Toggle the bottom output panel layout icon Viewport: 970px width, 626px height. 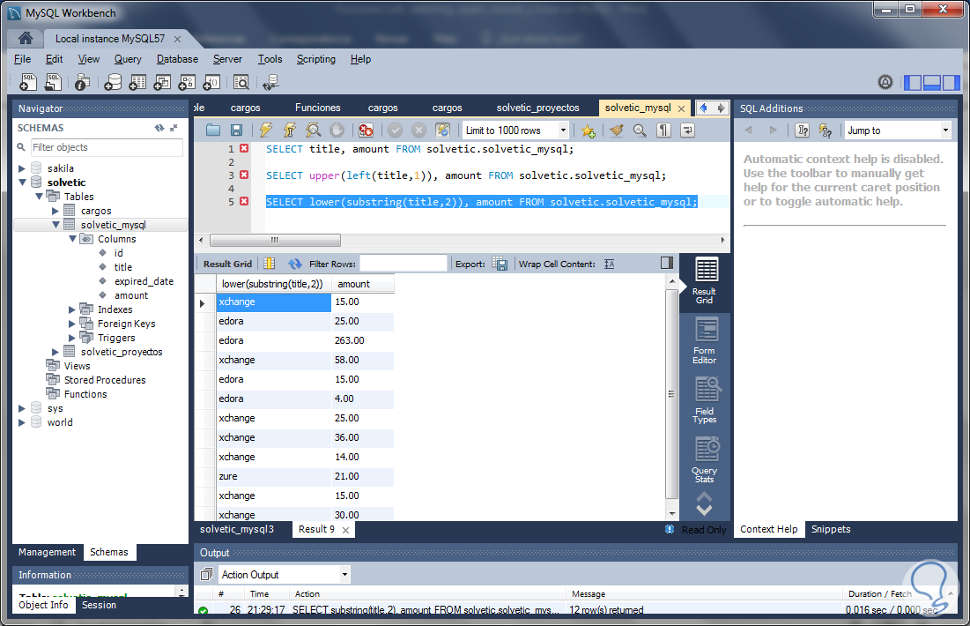[932, 82]
